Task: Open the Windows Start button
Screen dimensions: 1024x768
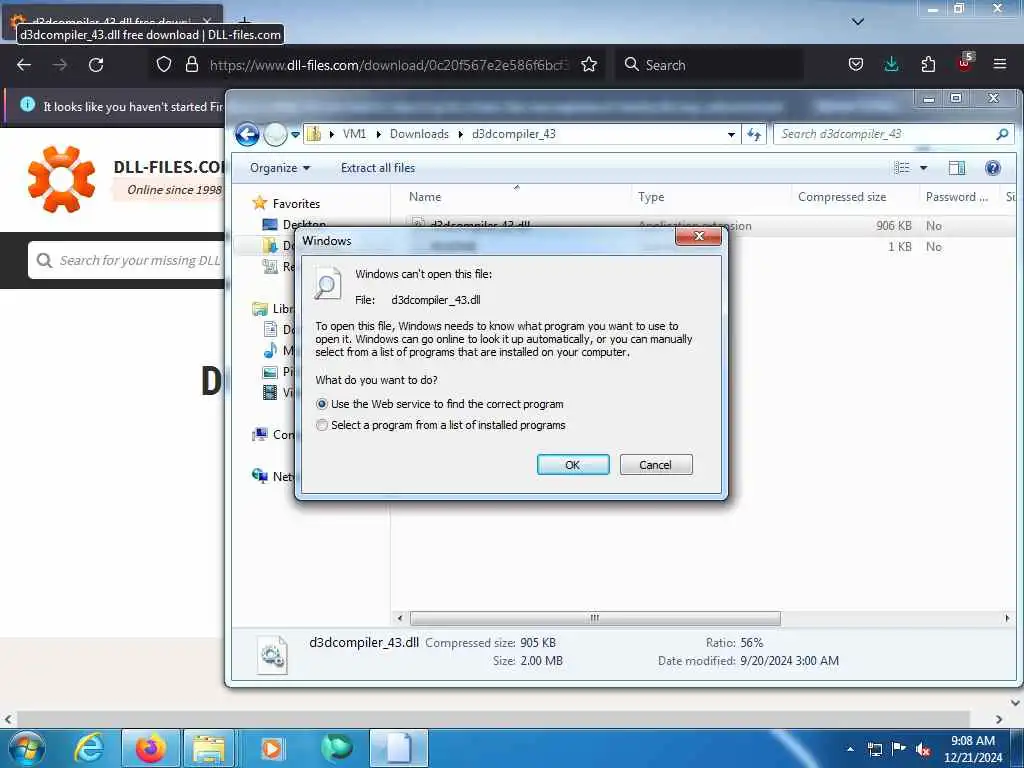Action: pos(27,748)
